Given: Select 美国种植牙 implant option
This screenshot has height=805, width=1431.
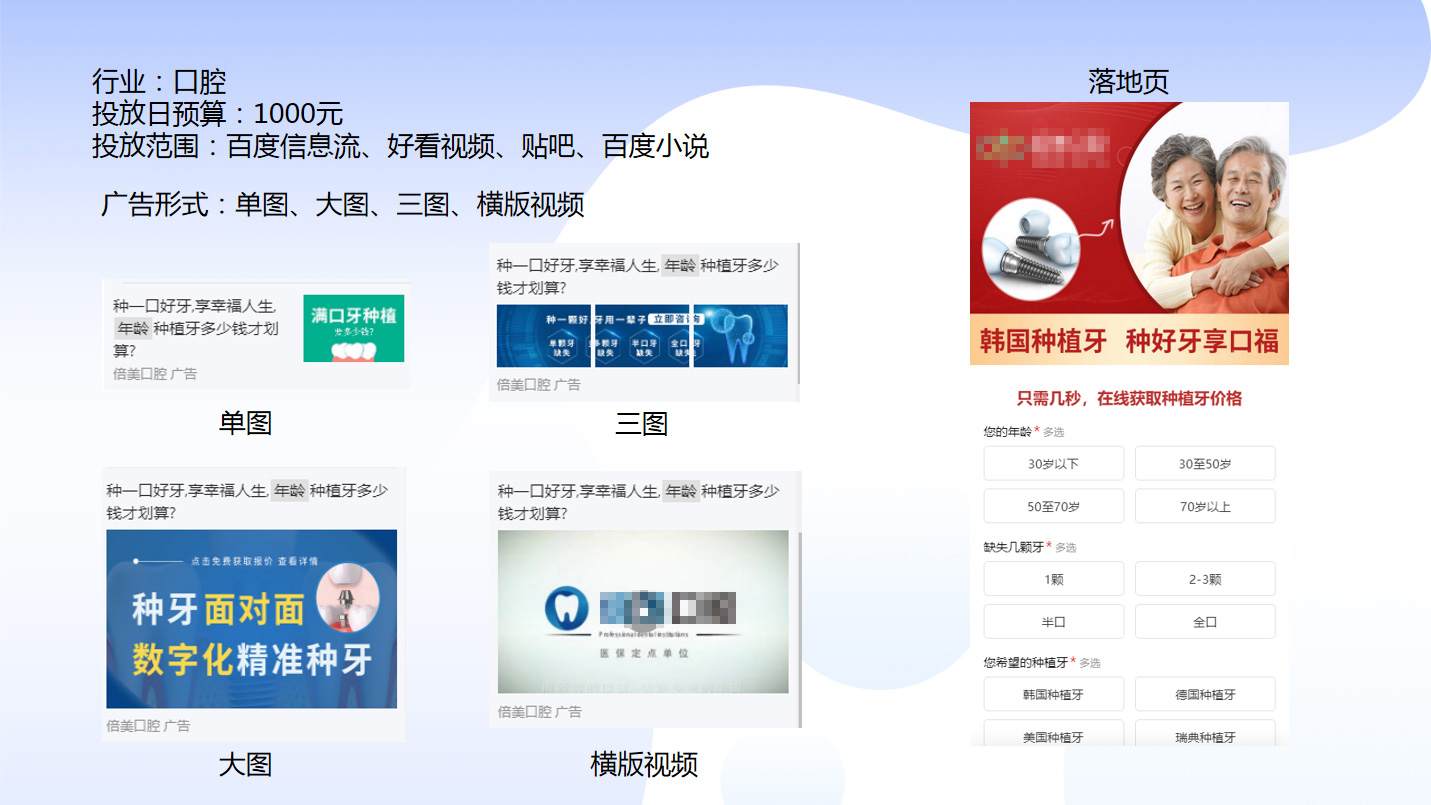Looking at the screenshot, I should [1054, 733].
